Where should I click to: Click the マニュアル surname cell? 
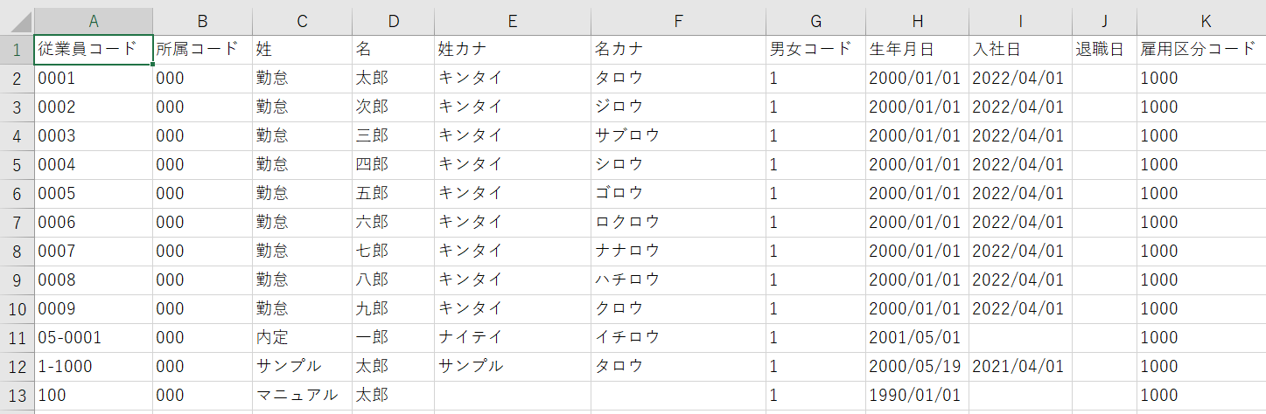[x=302, y=395]
